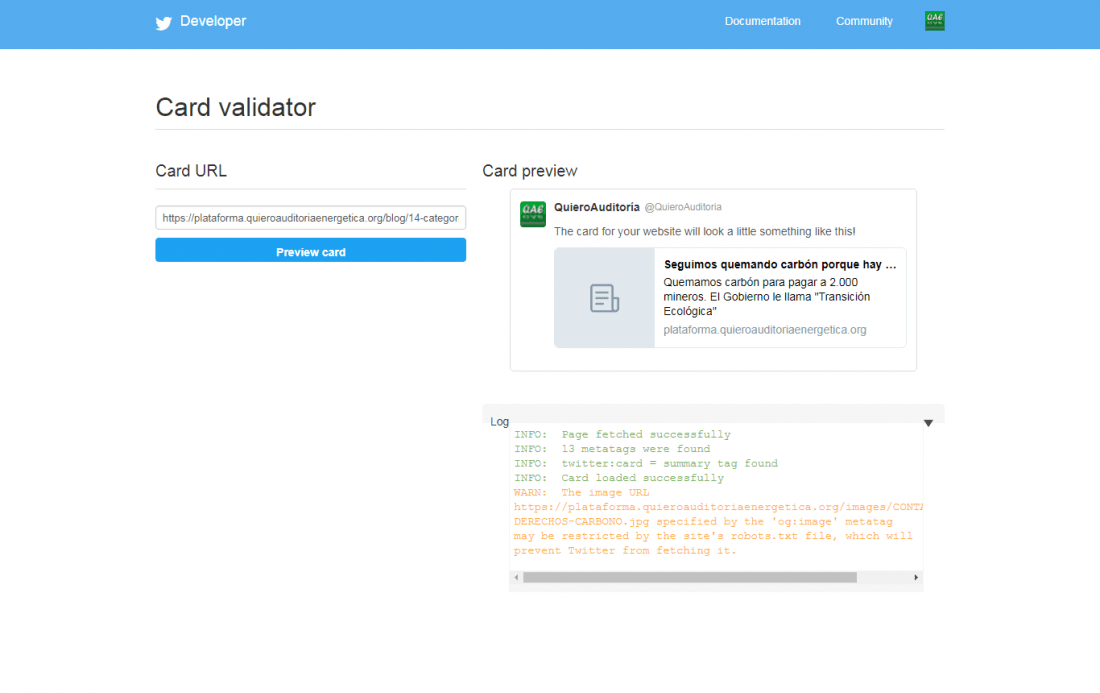Screen dimensions: 1100x693
Task: Click the 'WARN: The image URL' log line
Action: click(x=582, y=492)
